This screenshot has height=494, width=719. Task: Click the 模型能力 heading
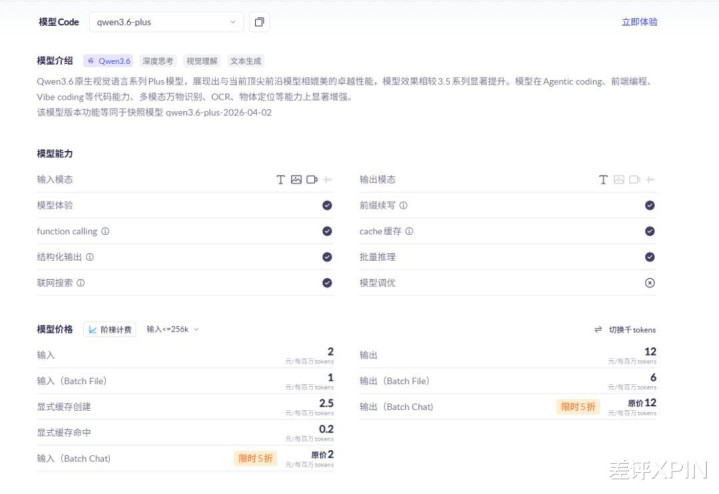pyautogui.click(x=55, y=154)
